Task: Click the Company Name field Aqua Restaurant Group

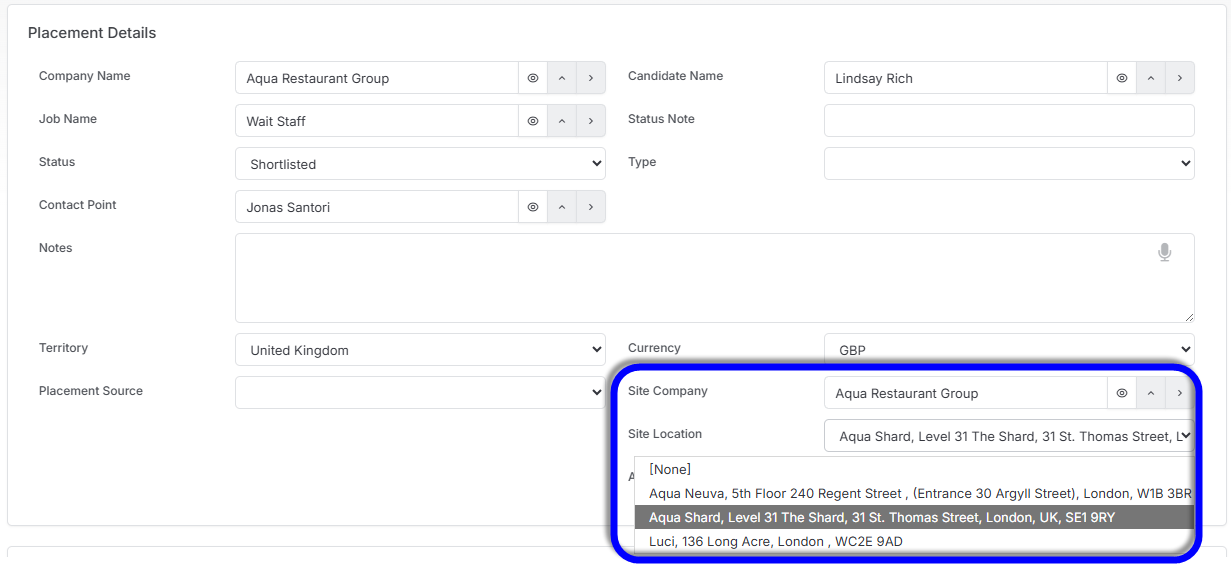Action: 377,78
